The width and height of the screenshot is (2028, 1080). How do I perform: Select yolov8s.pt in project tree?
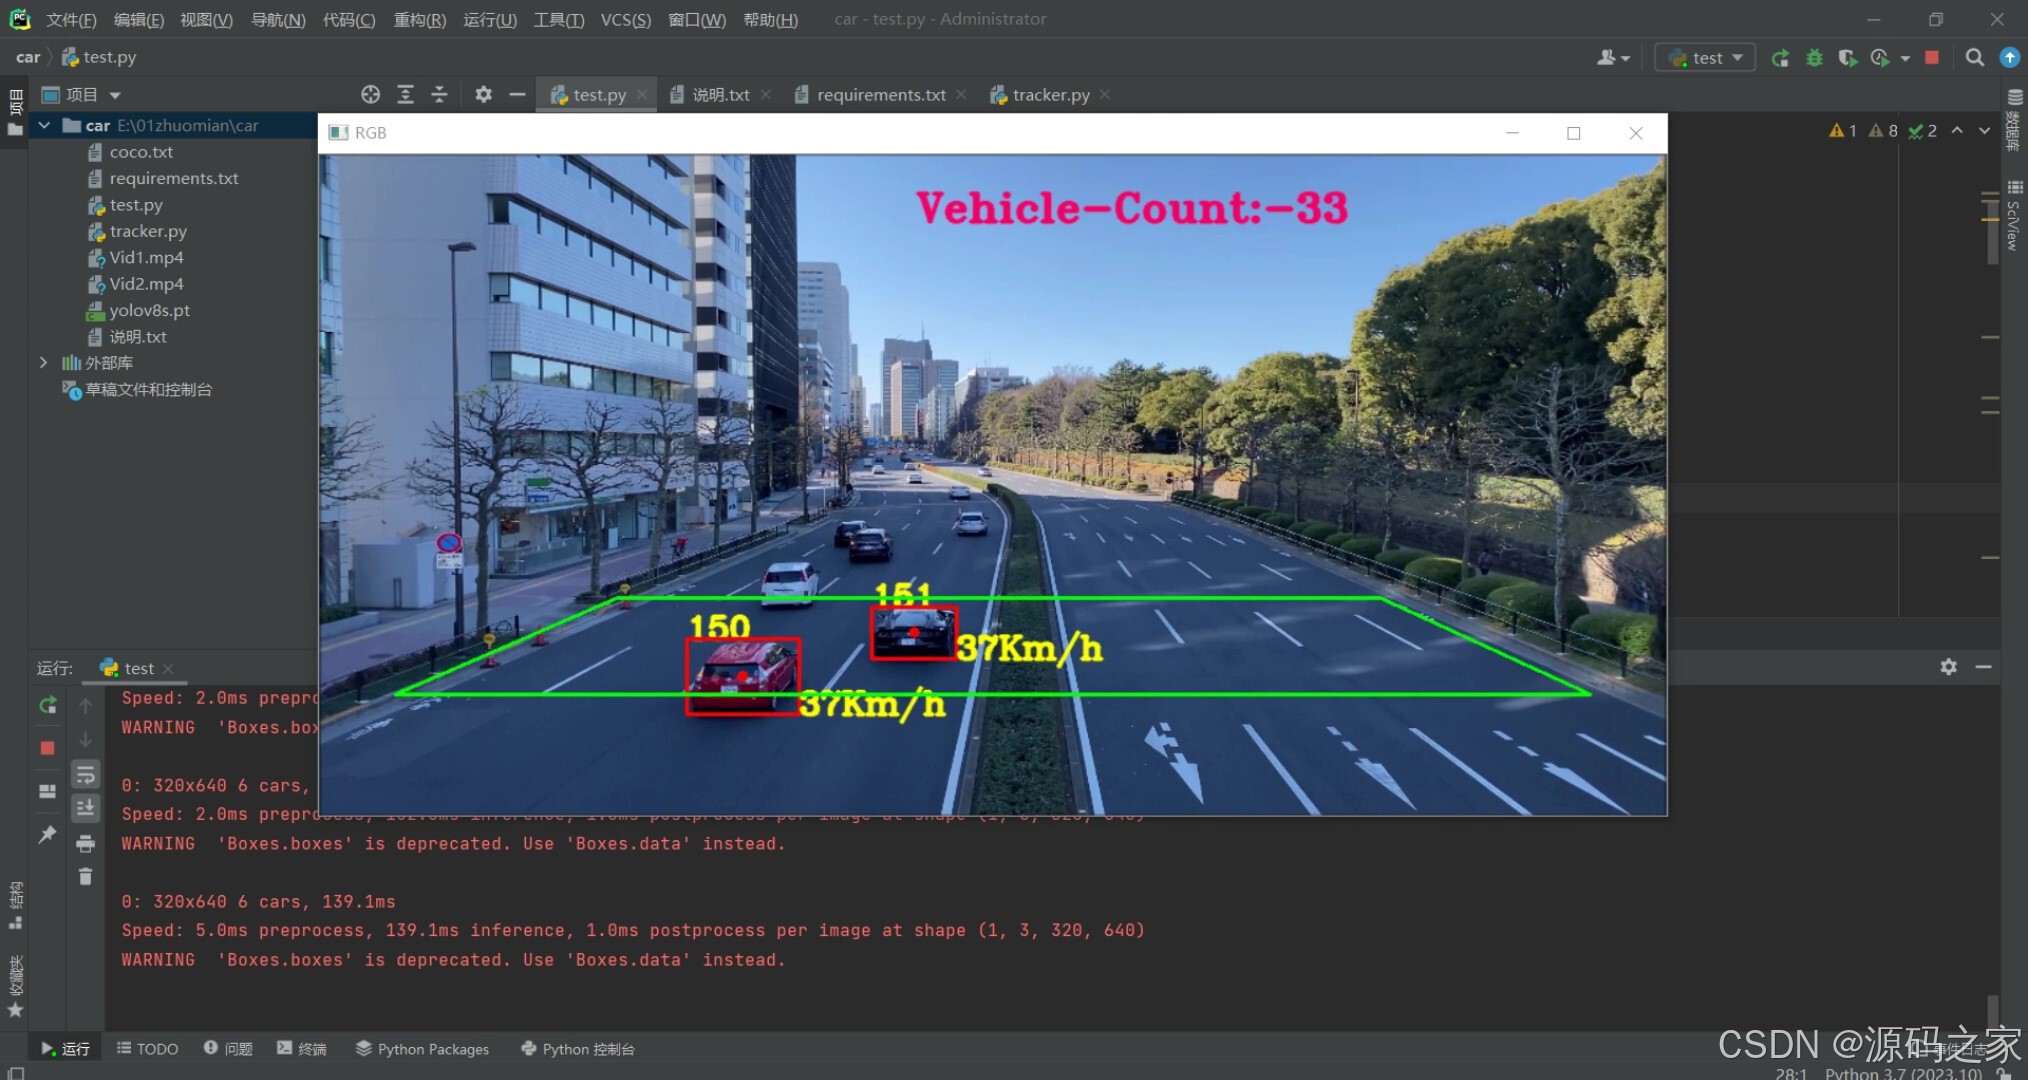[149, 310]
